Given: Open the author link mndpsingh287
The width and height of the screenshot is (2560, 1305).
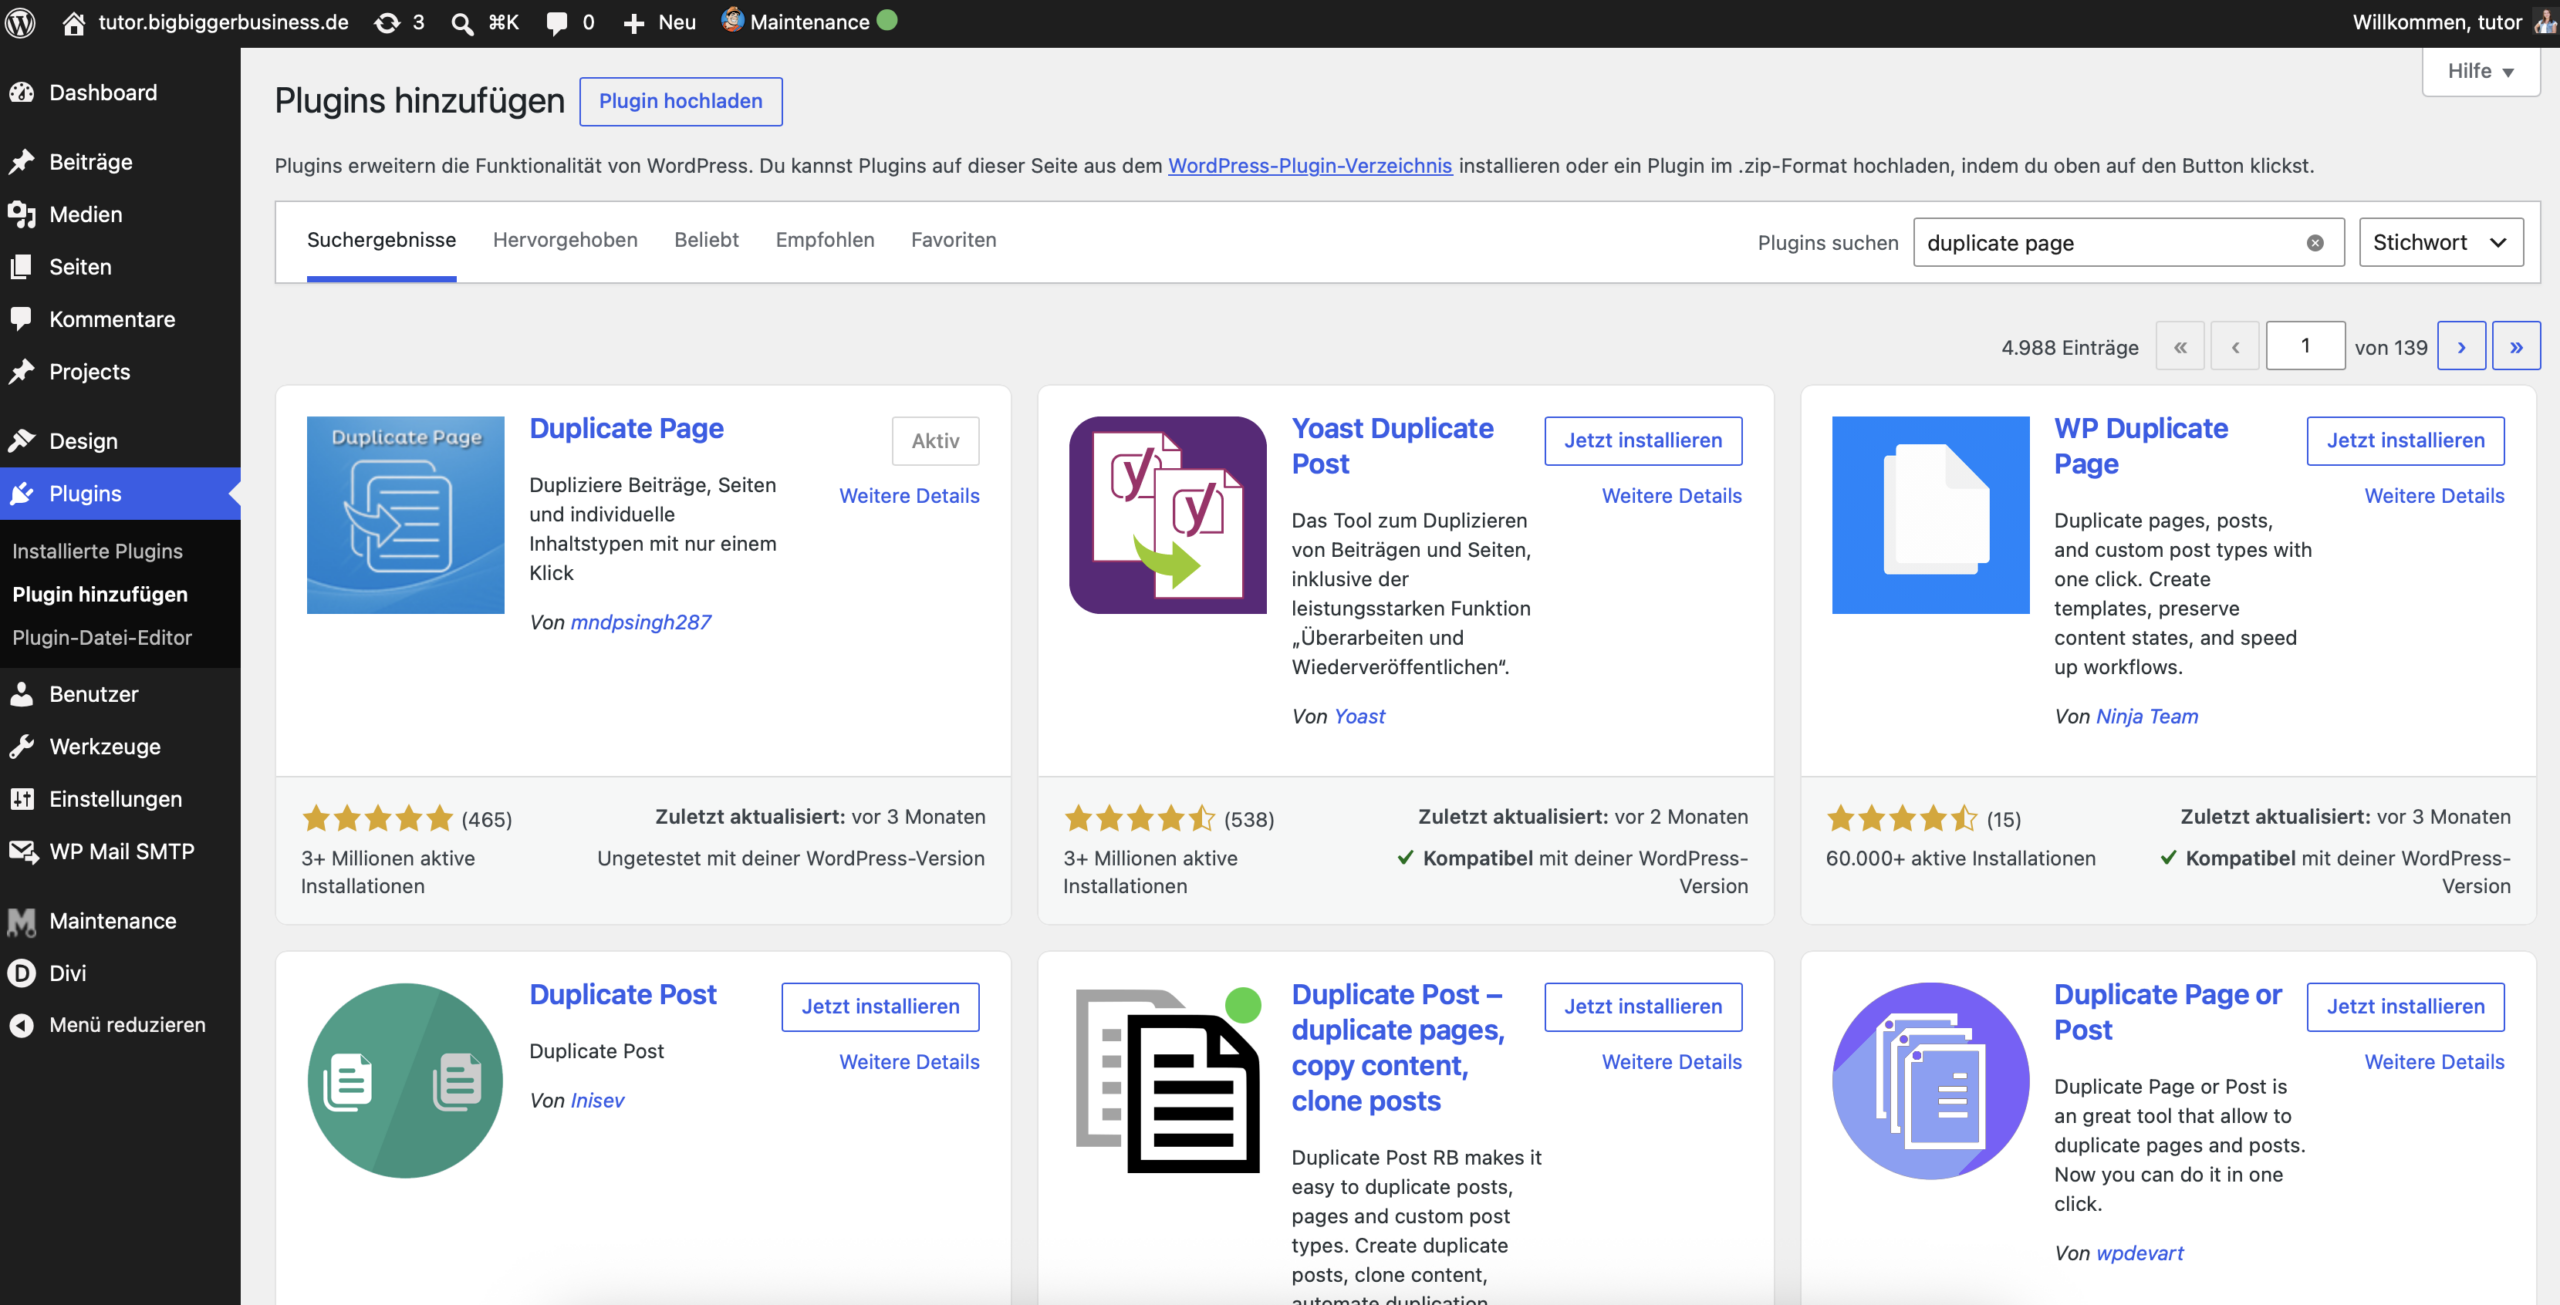Looking at the screenshot, I should tap(640, 622).
